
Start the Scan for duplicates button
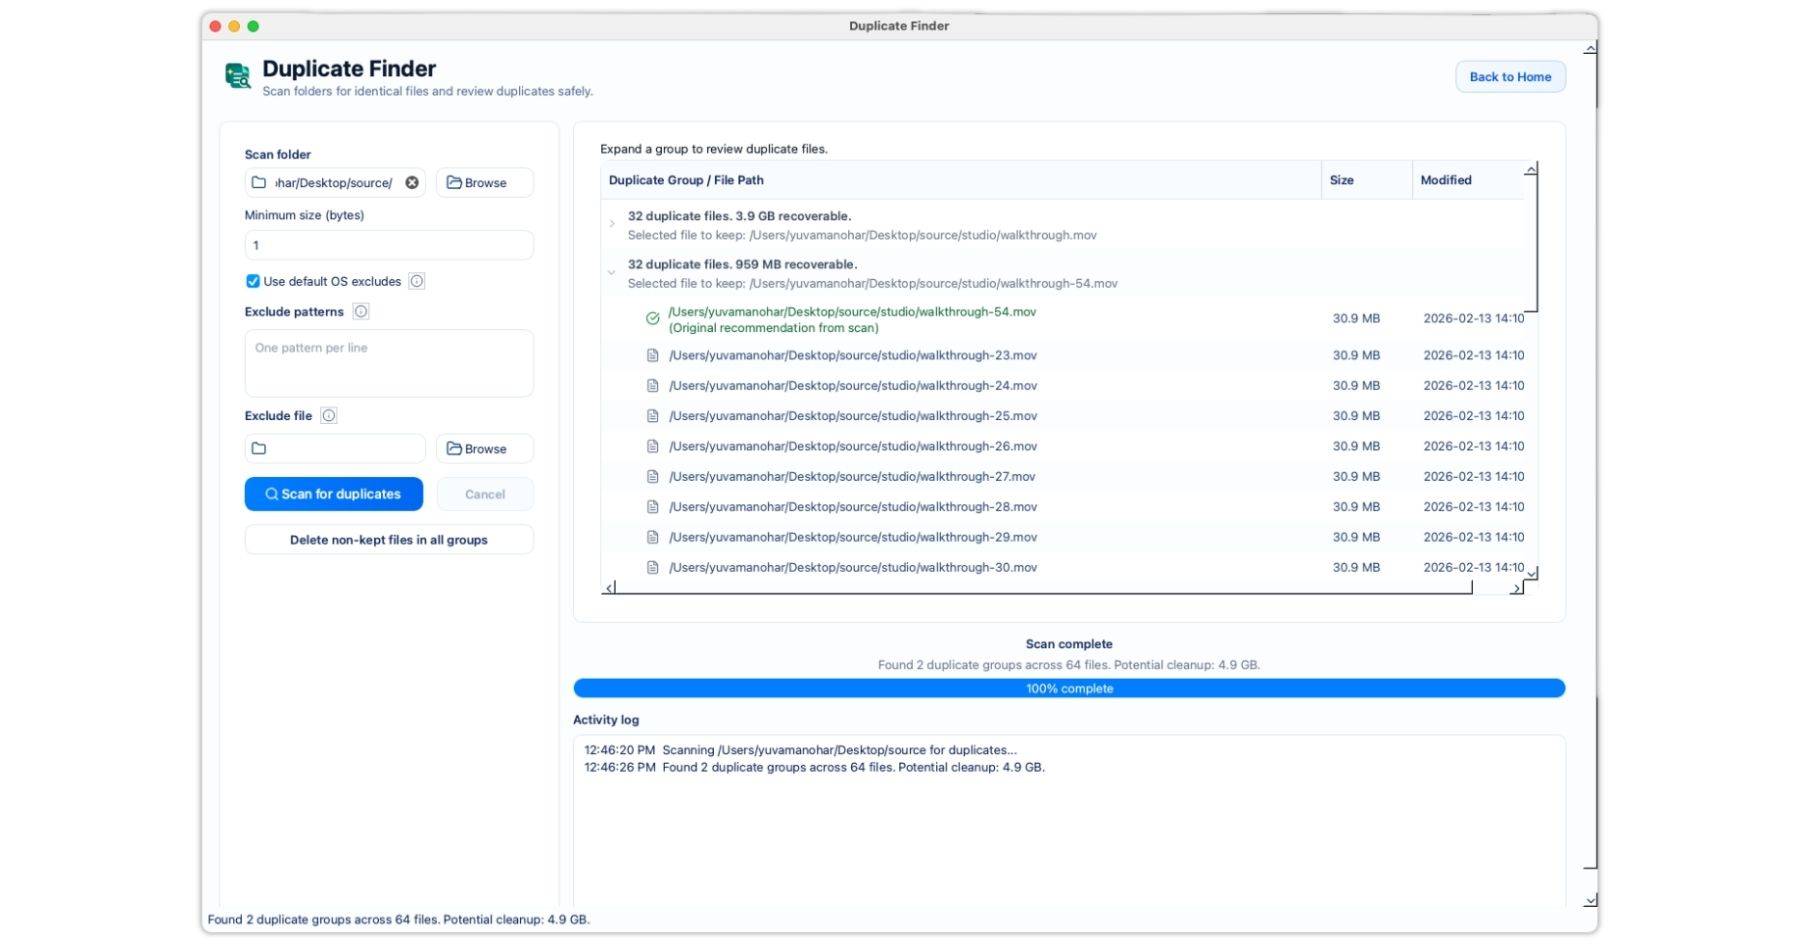point(334,494)
